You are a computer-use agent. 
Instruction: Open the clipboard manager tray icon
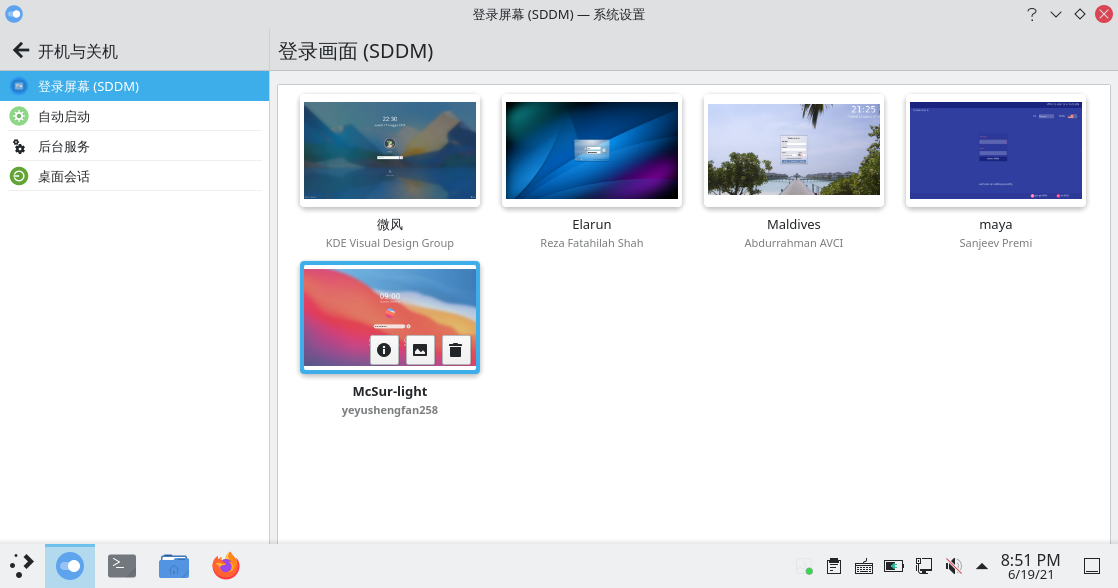pos(834,565)
